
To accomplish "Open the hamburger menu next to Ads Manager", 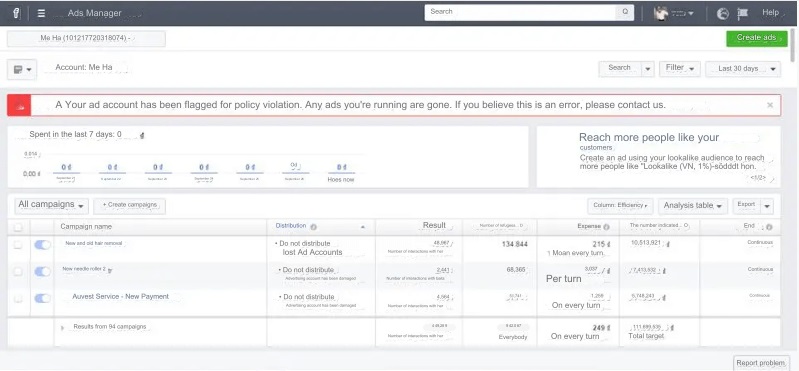I will [41, 13].
